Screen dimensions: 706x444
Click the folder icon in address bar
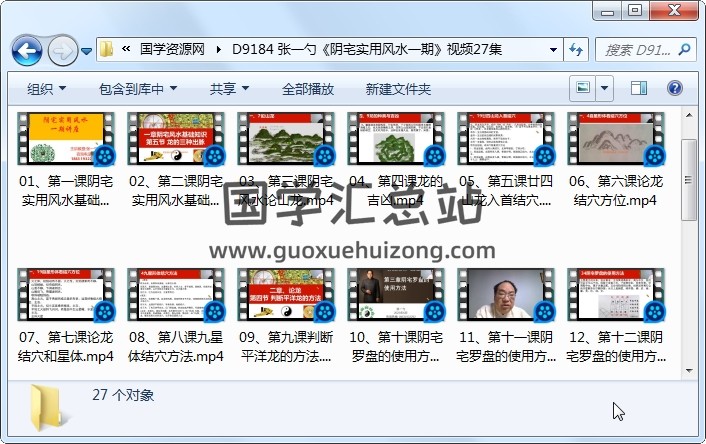point(106,49)
